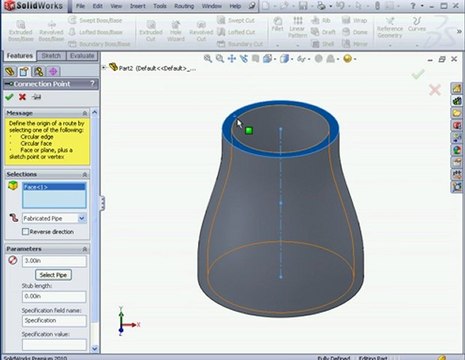Open the Fabricated Pipe route type dropdown
This screenshot has width=465, height=360.
82,218
